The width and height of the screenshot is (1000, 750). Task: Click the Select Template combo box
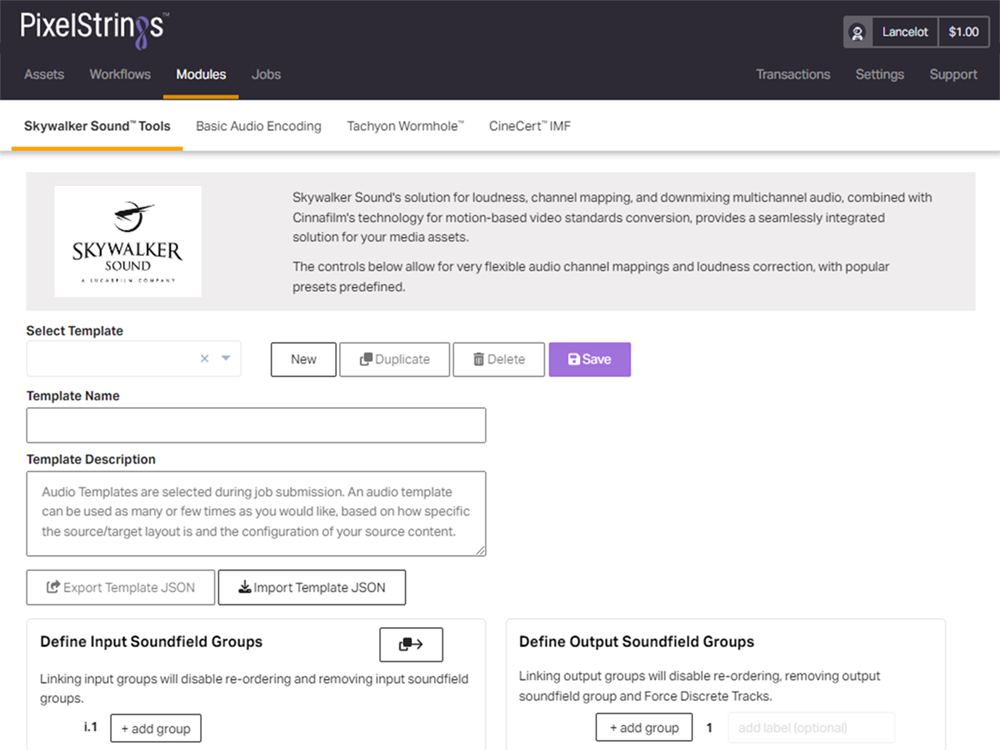tap(133, 358)
